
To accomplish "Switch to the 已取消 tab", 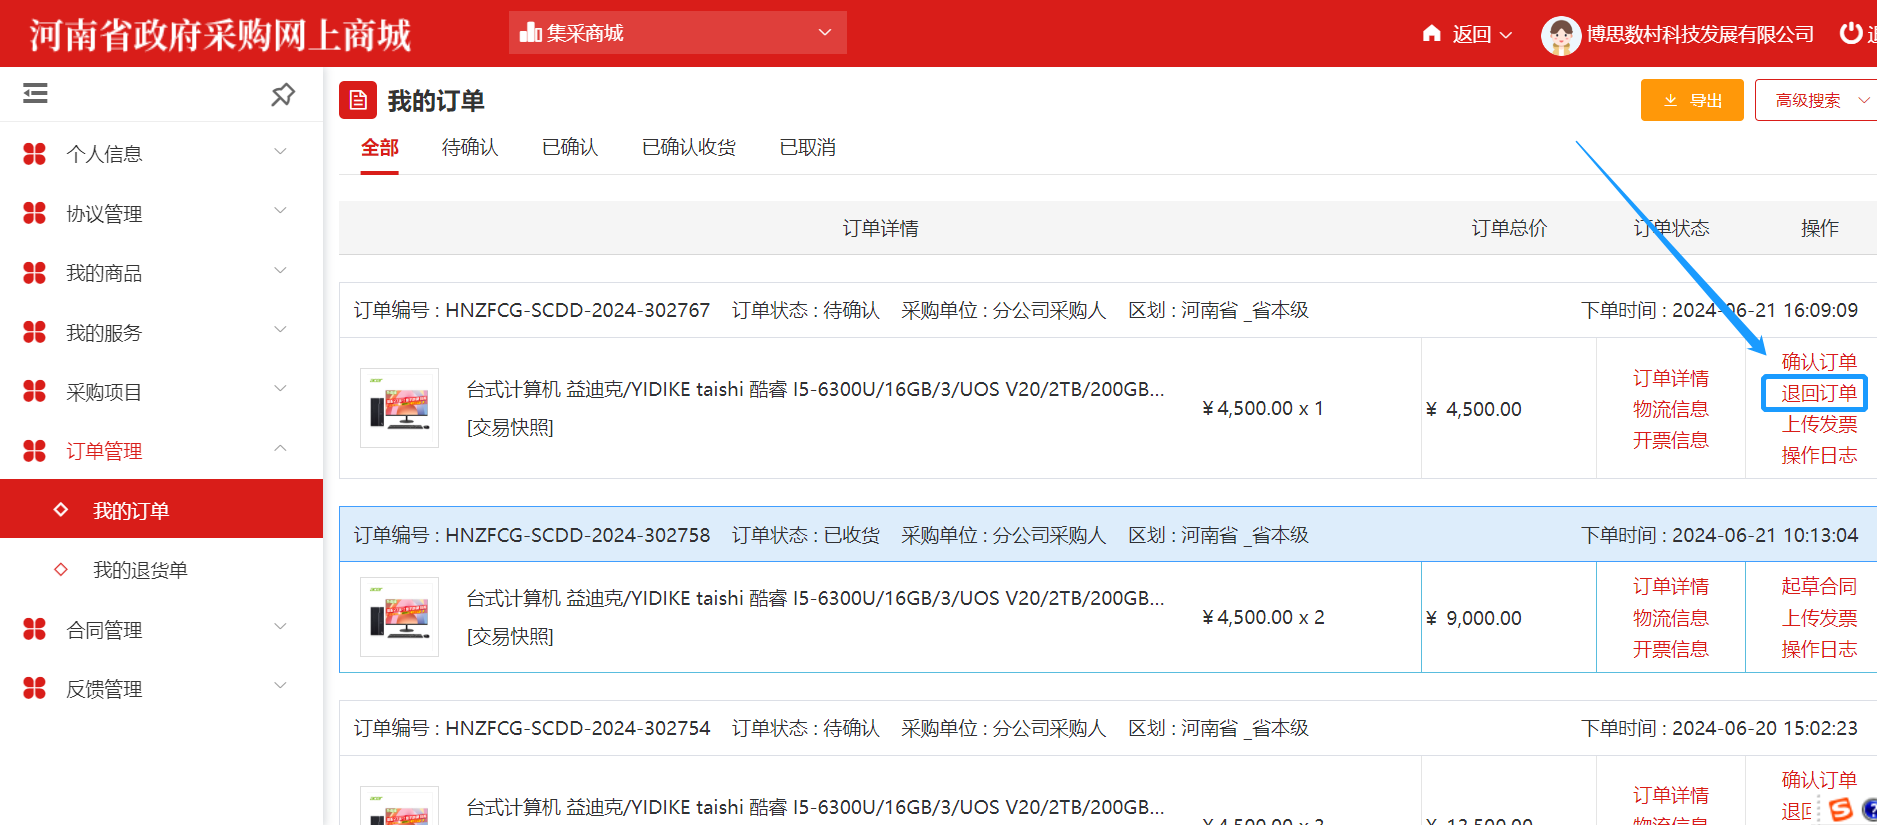I will tap(808, 148).
